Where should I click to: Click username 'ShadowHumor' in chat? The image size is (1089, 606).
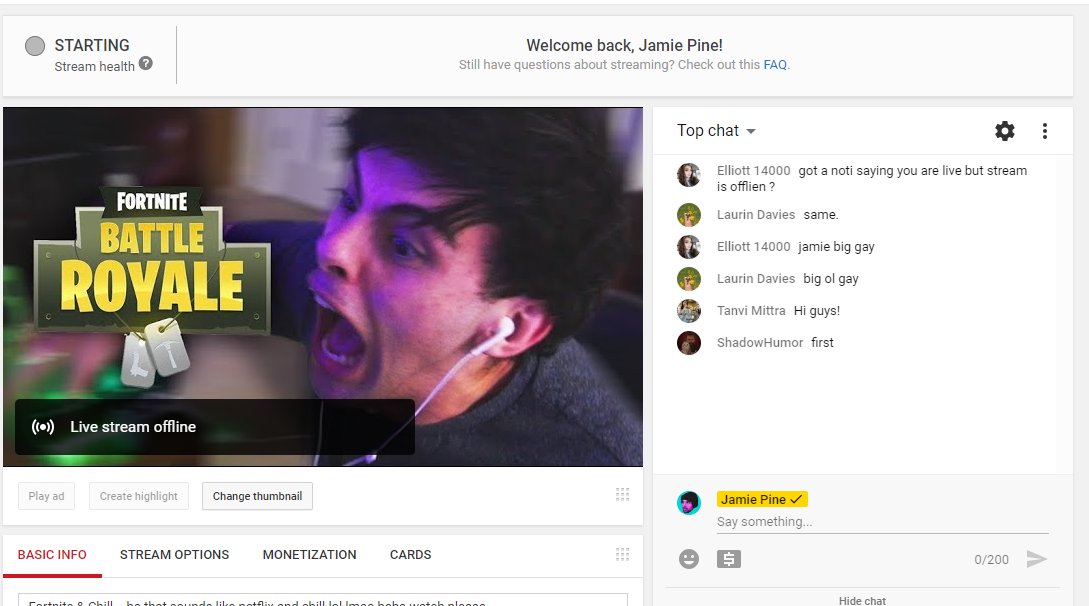point(760,342)
